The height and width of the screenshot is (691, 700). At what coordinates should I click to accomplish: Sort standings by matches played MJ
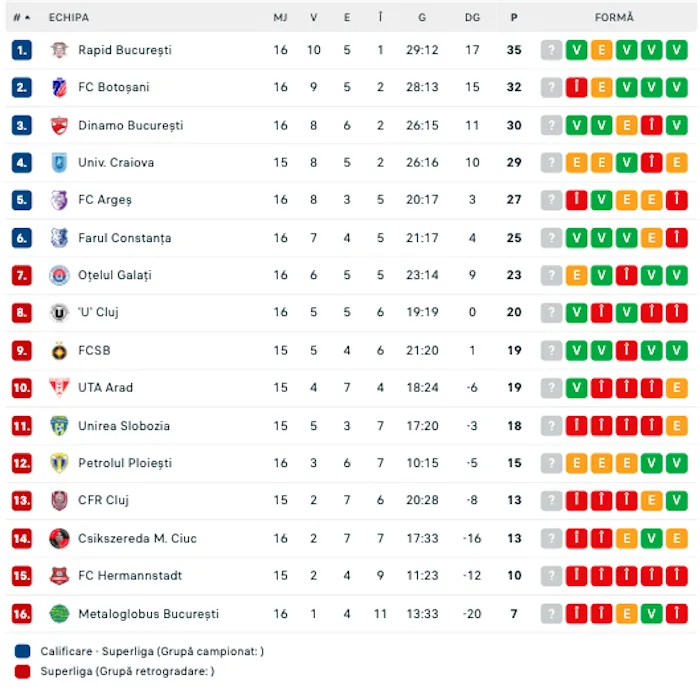280,17
